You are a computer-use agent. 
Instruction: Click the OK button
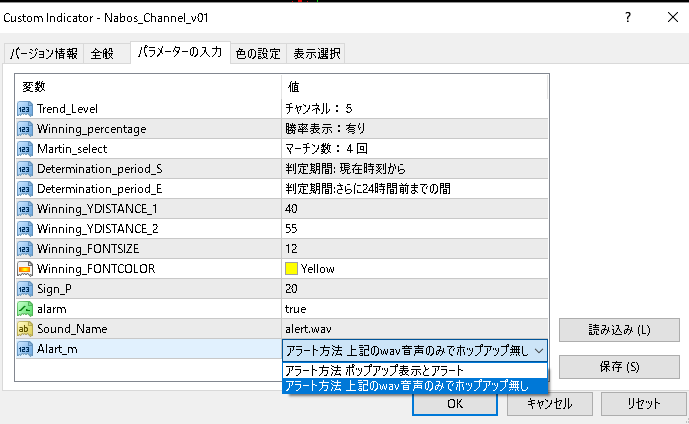(x=455, y=404)
